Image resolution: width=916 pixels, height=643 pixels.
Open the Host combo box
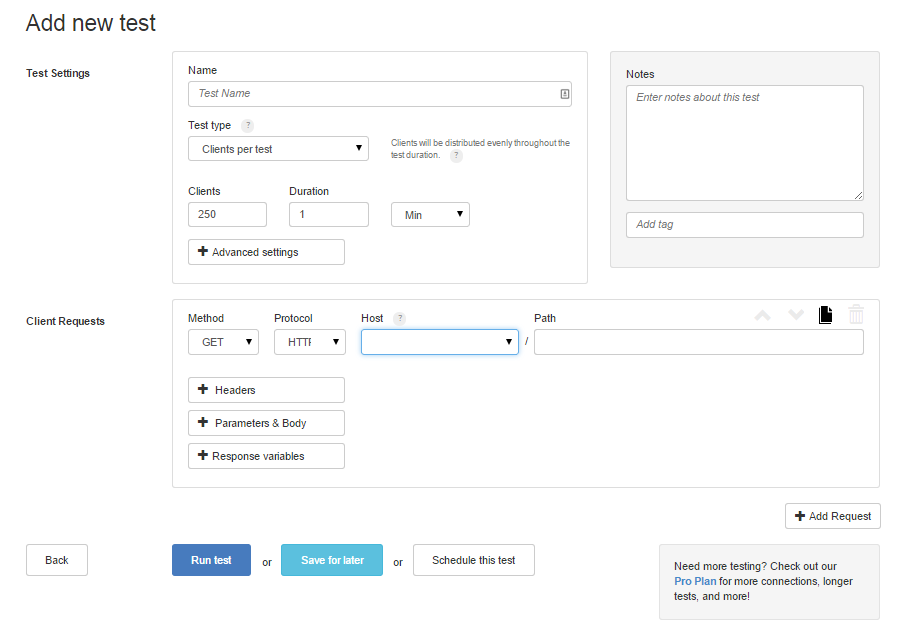(x=439, y=341)
